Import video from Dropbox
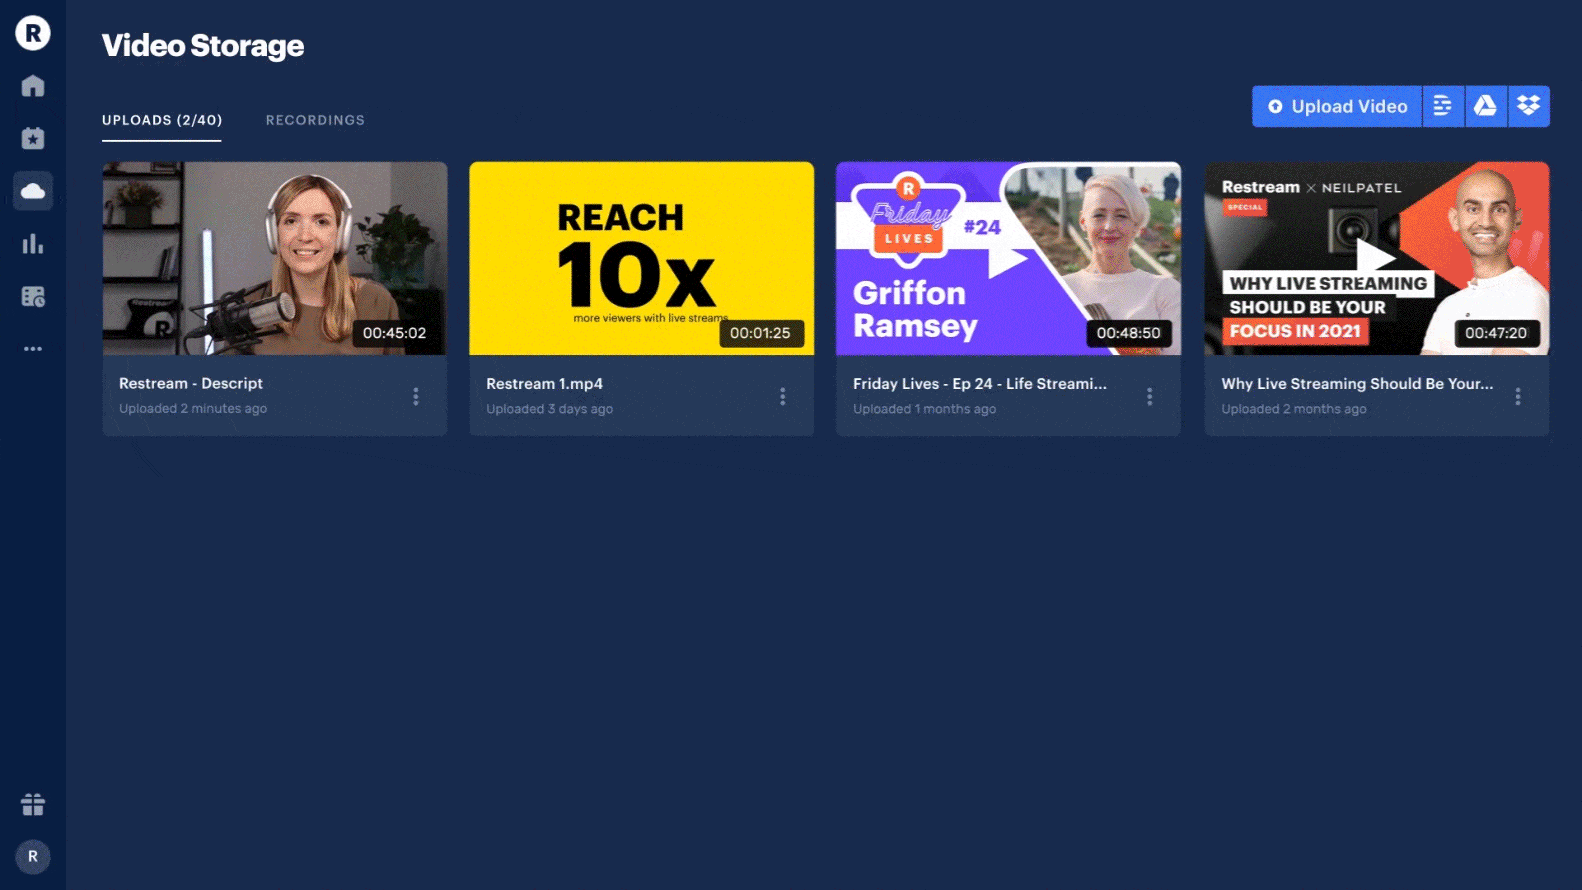This screenshot has height=890, width=1582. tap(1529, 106)
